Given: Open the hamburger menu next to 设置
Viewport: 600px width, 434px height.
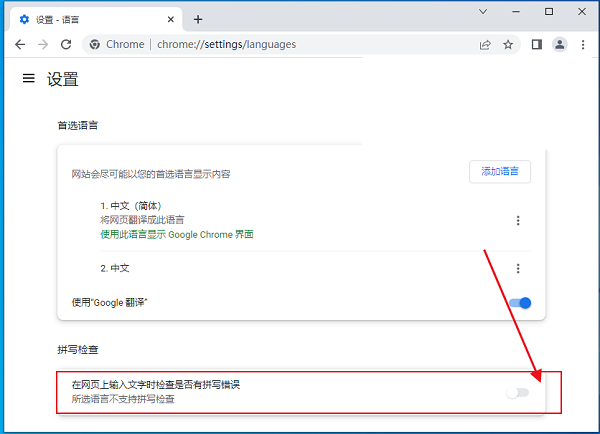Looking at the screenshot, I should click(28, 79).
